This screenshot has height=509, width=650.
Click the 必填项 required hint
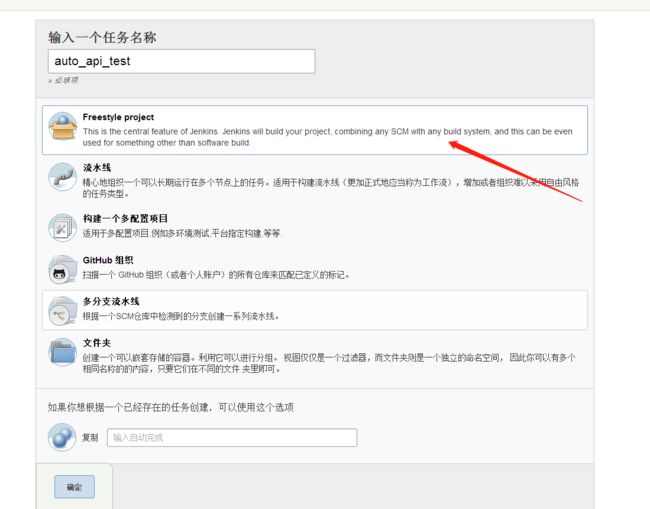point(63,80)
